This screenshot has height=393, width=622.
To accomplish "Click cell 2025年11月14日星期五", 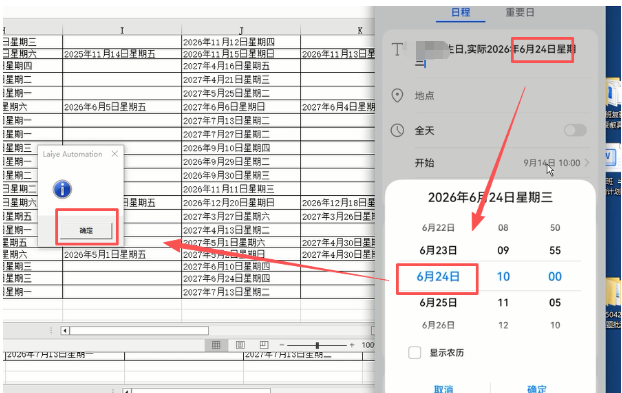I will point(122,54).
